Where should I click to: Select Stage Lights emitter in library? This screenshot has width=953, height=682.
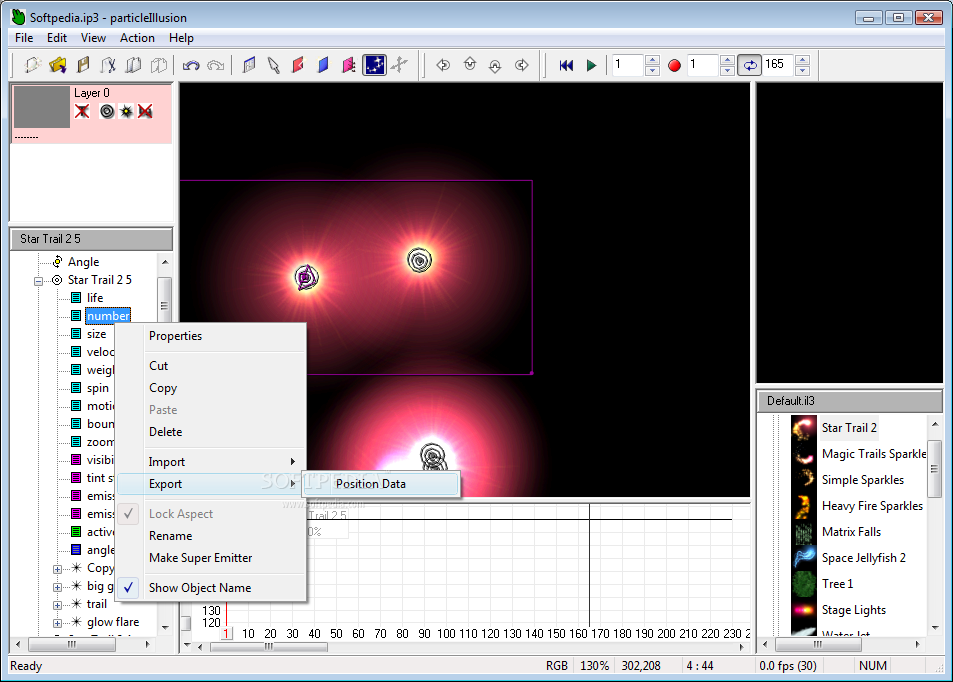(x=853, y=610)
